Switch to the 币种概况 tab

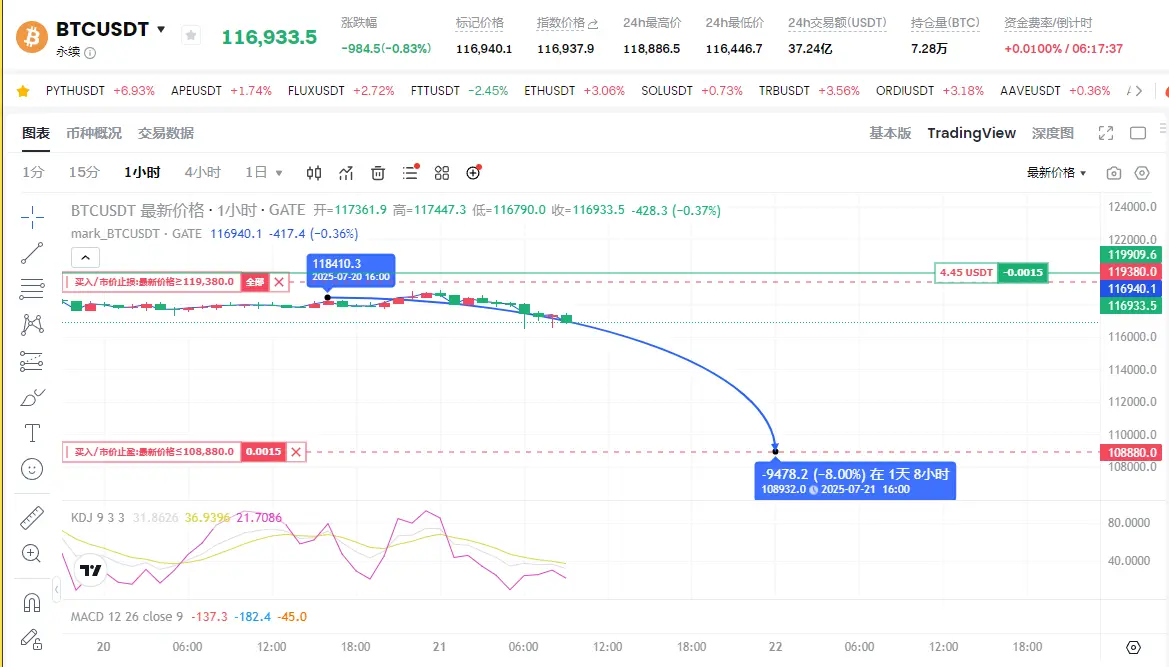[x=94, y=133]
